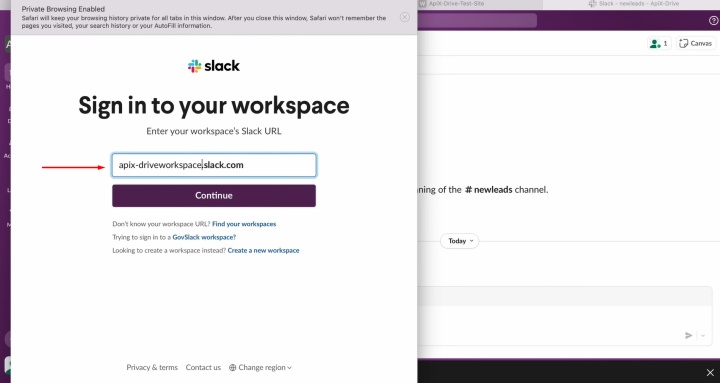Click the Continue button
The height and width of the screenshot is (383, 720).
tap(214, 196)
